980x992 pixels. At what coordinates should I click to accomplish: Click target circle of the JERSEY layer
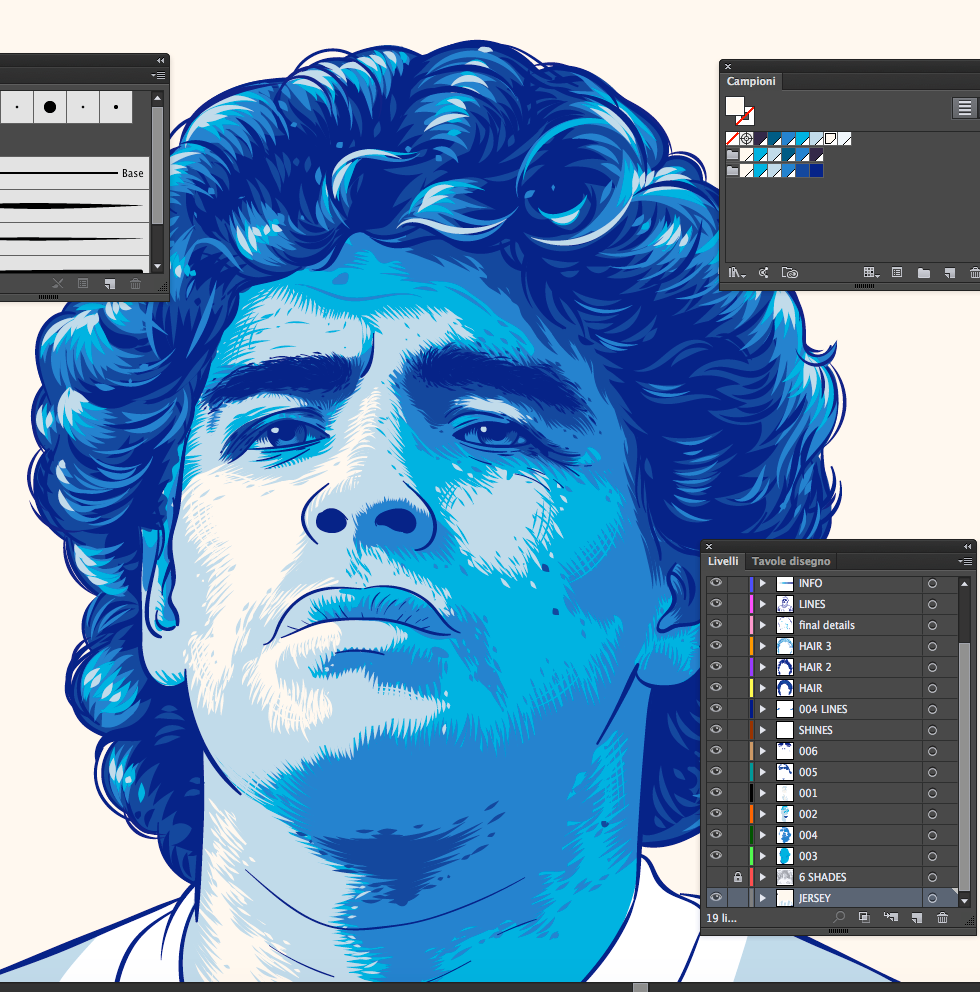(933, 898)
